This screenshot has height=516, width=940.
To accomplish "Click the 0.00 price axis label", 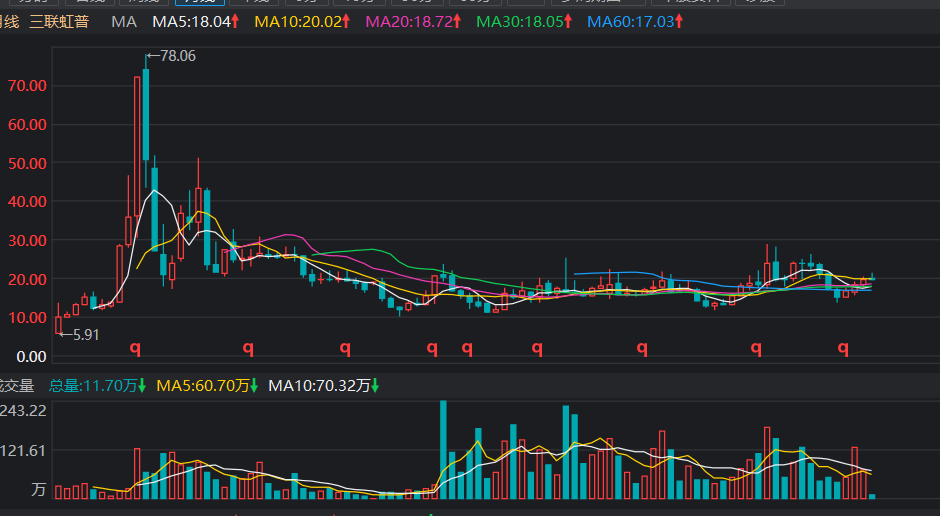I will 31,356.
